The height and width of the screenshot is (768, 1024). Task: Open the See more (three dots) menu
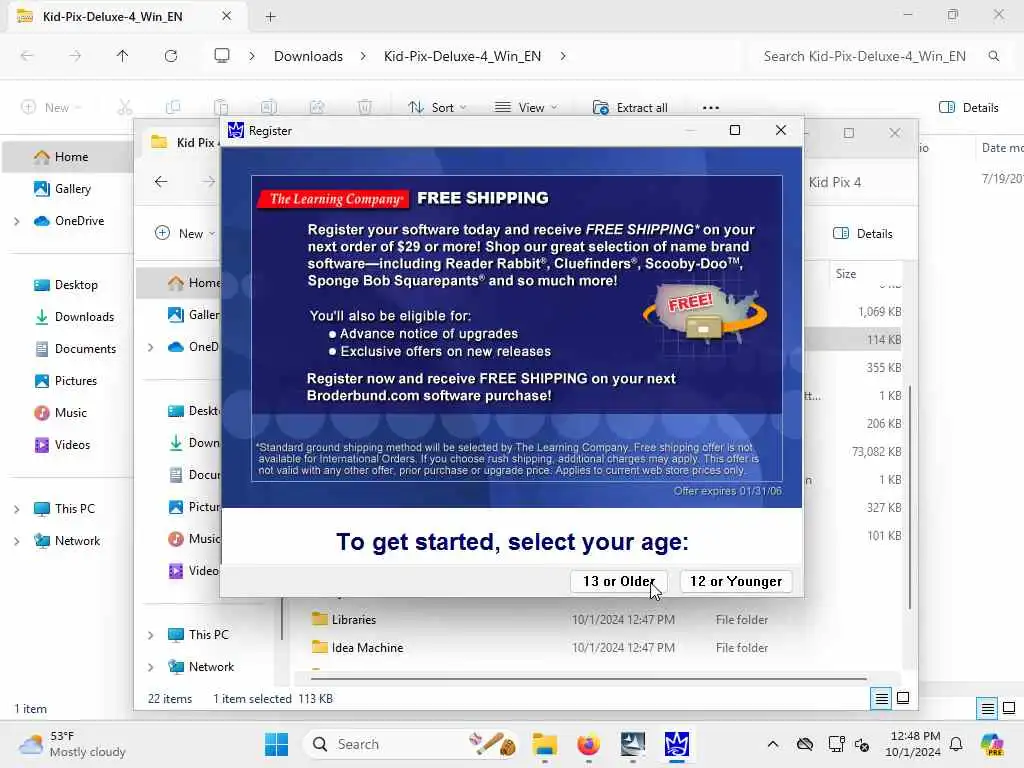point(711,108)
